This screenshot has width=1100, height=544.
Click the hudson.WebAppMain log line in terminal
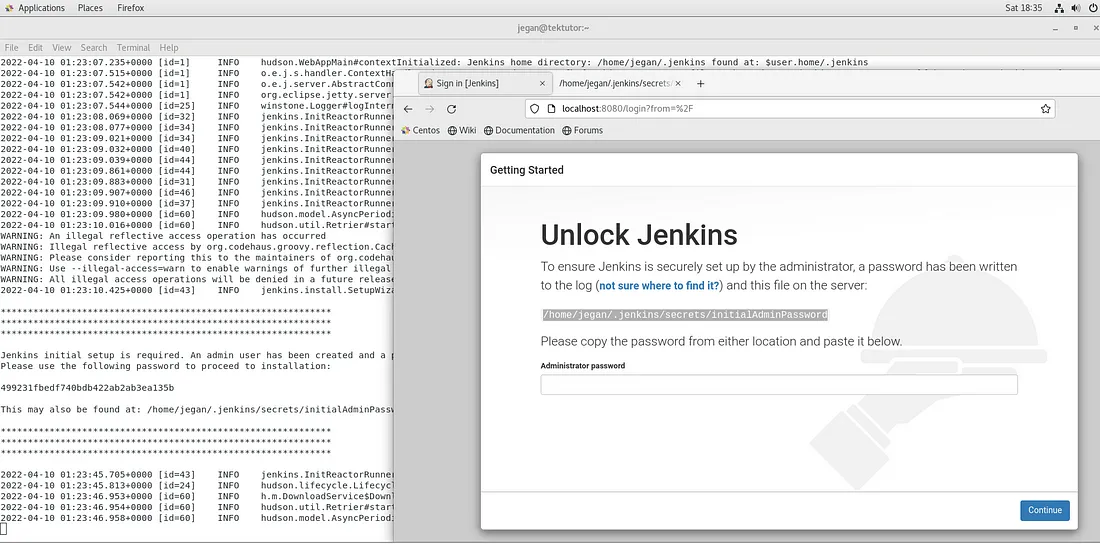coord(434,62)
